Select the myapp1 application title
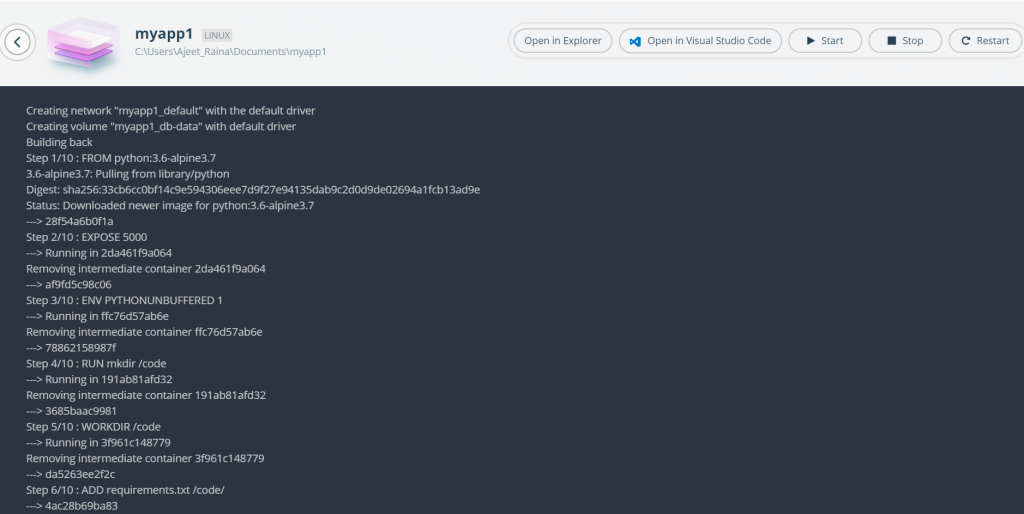This screenshot has height=514, width=1024. click(x=164, y=34)
